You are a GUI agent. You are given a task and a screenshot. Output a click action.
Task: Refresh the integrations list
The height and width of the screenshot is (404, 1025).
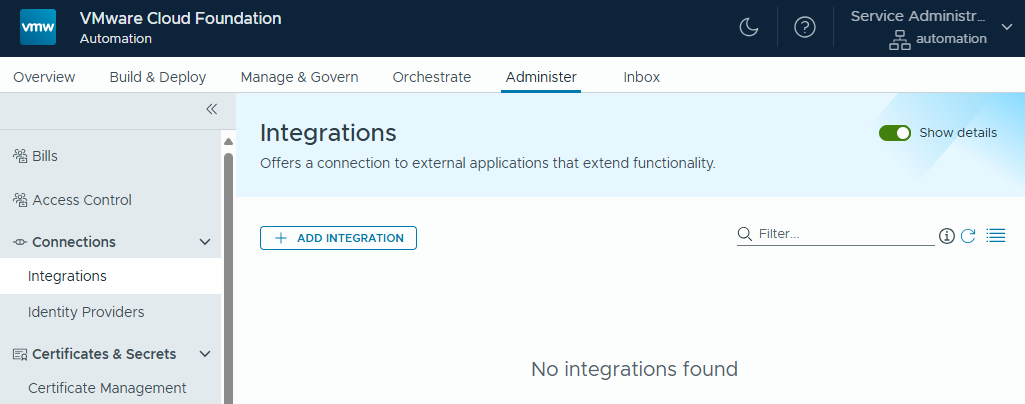coord(968,236)
